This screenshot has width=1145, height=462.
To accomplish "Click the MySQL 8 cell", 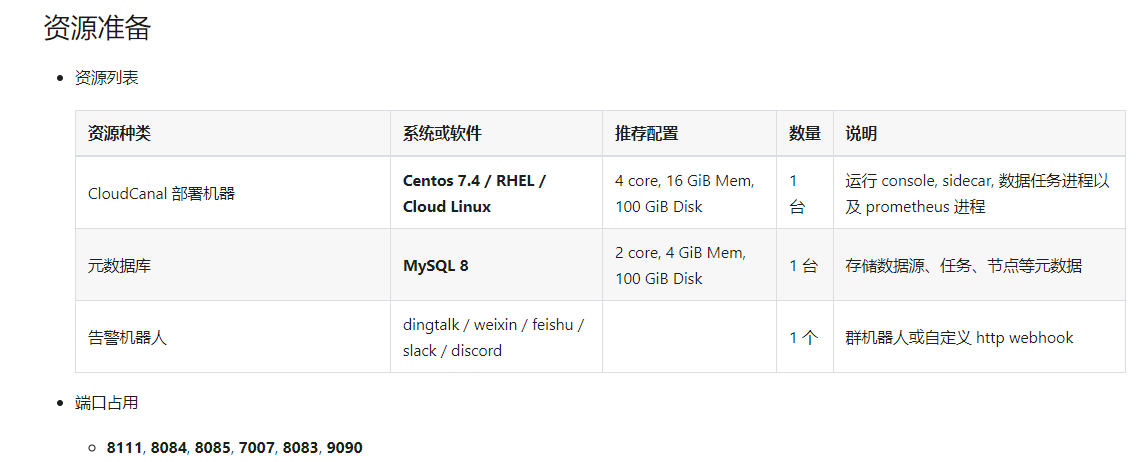I will [435, 266].
